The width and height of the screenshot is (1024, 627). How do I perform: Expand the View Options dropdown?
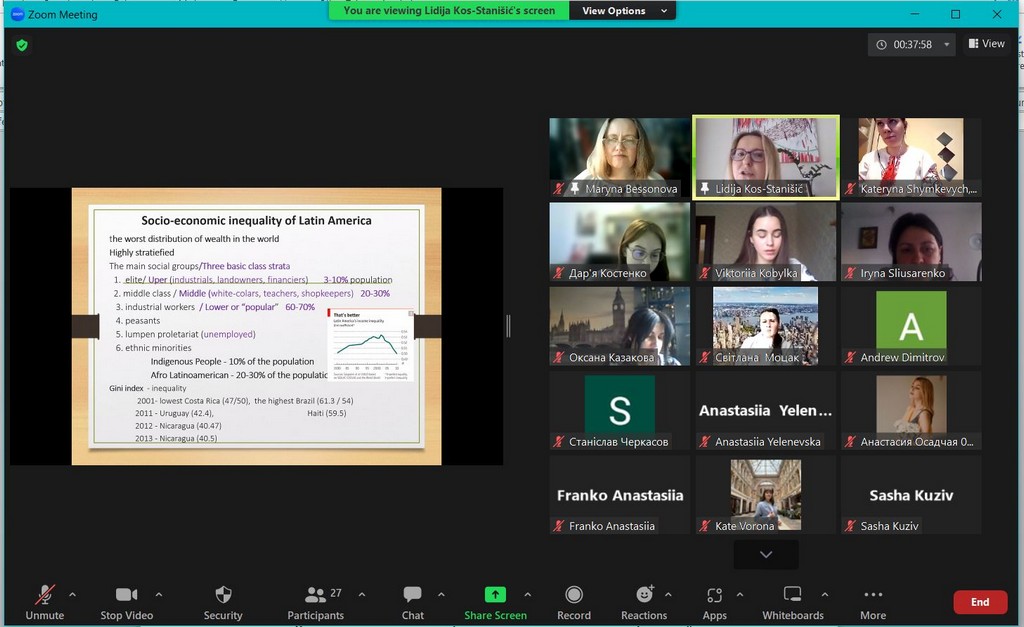(x=621, y=11)
